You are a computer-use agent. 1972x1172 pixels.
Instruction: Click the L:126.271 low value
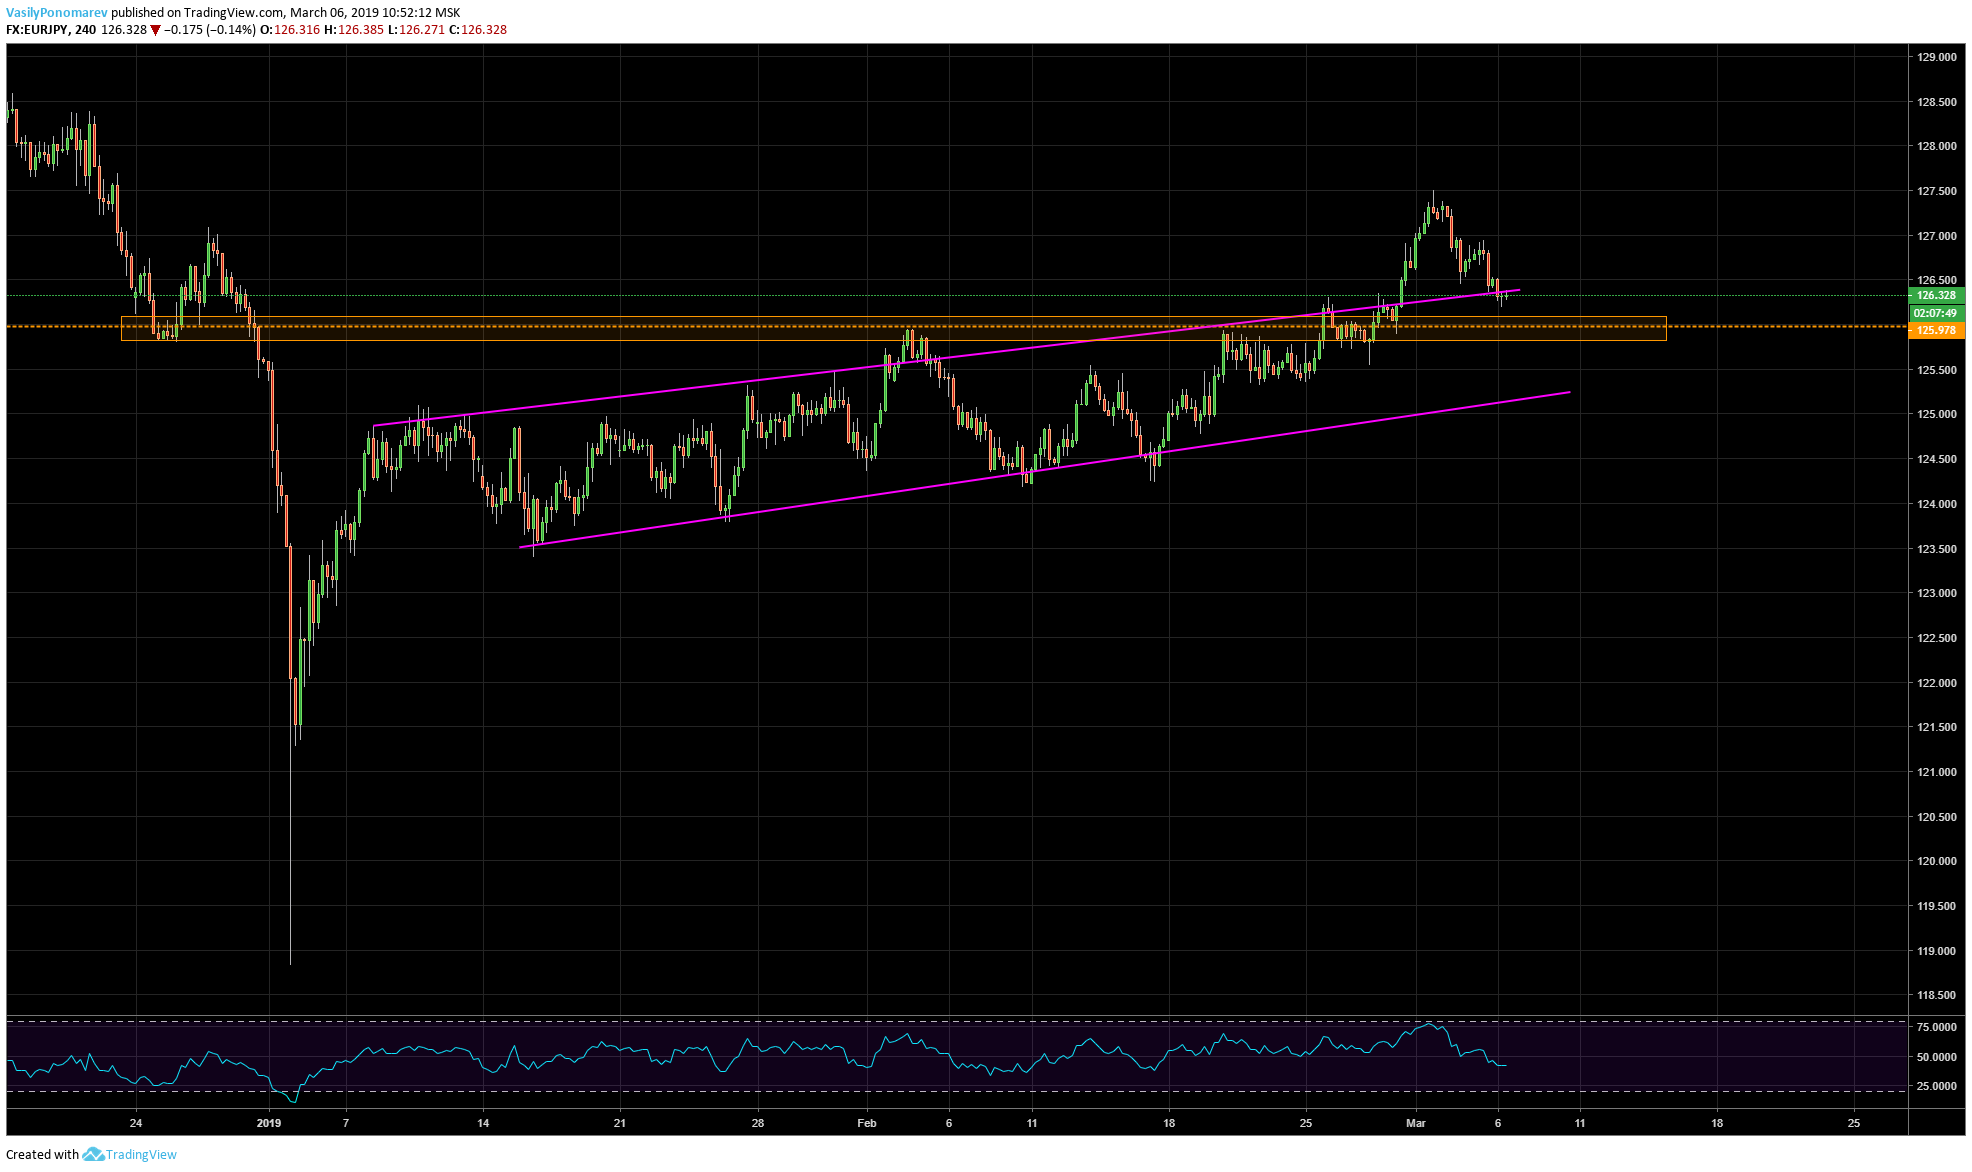[416, 30]
